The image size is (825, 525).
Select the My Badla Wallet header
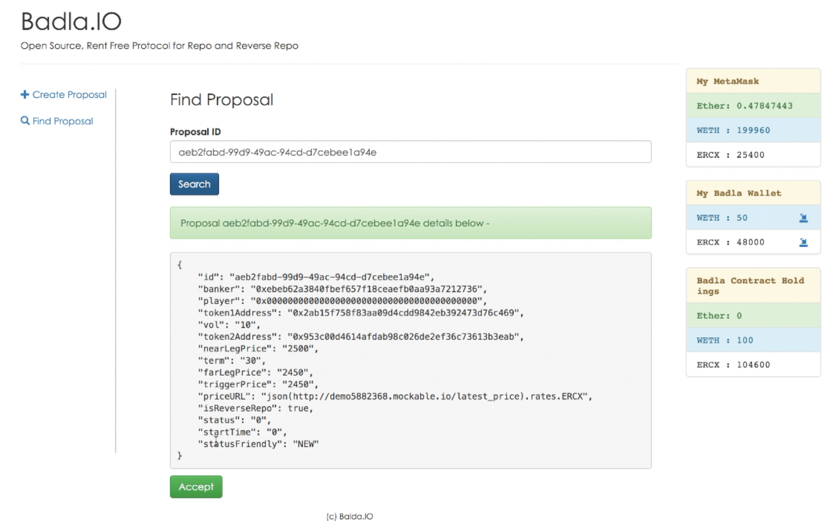753,193
